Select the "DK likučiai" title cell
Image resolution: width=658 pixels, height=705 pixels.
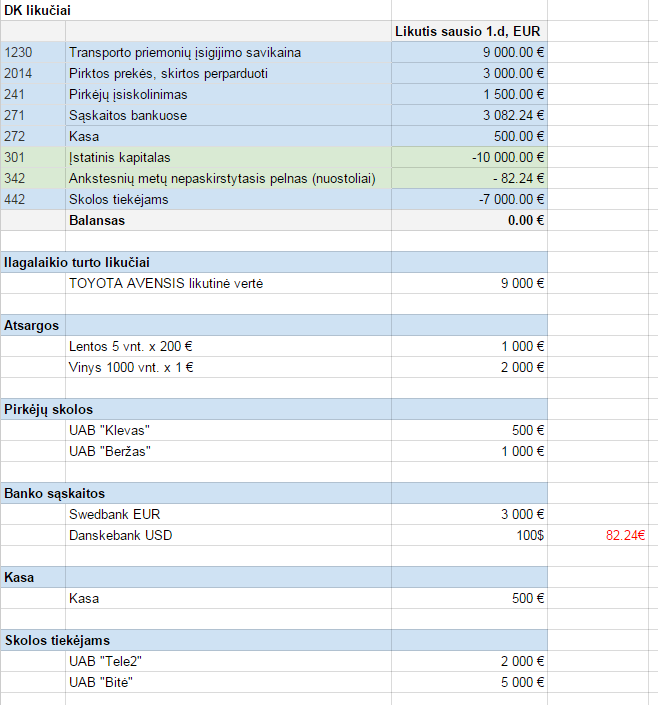37,10
